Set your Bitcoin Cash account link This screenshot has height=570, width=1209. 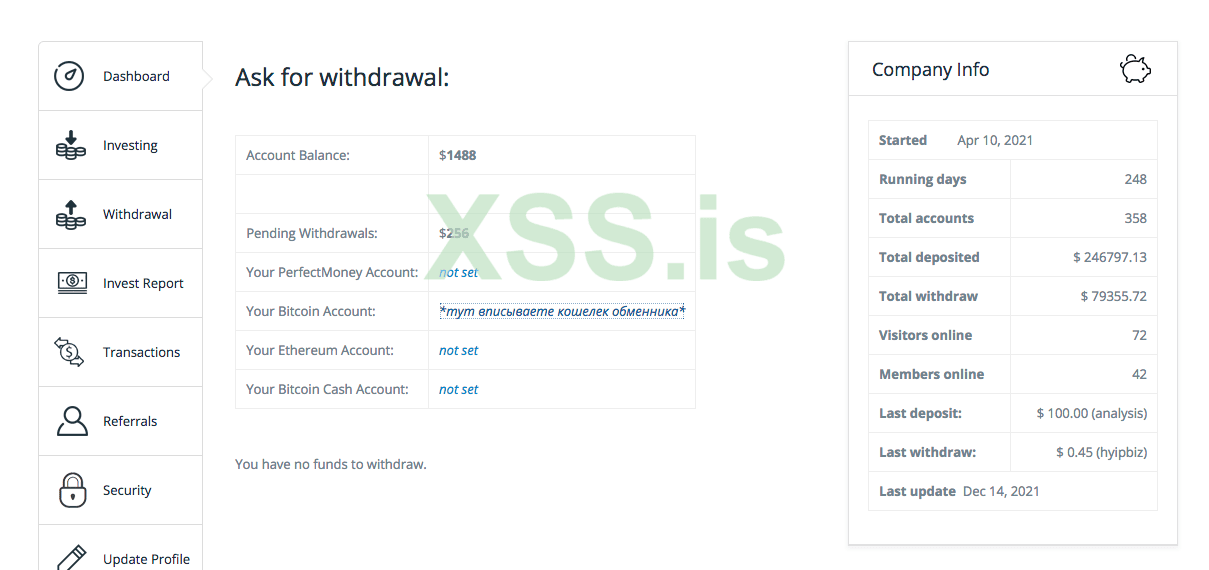coord(458,389)
